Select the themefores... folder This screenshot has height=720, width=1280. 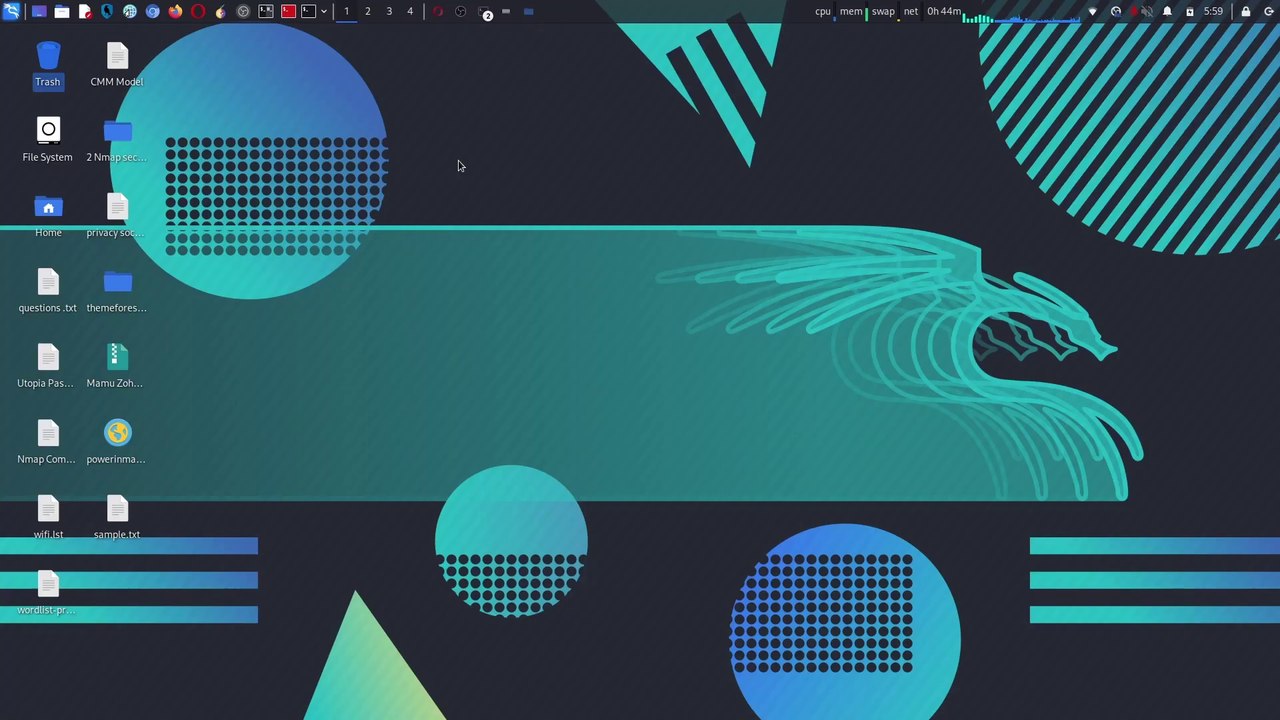point(117,291)
